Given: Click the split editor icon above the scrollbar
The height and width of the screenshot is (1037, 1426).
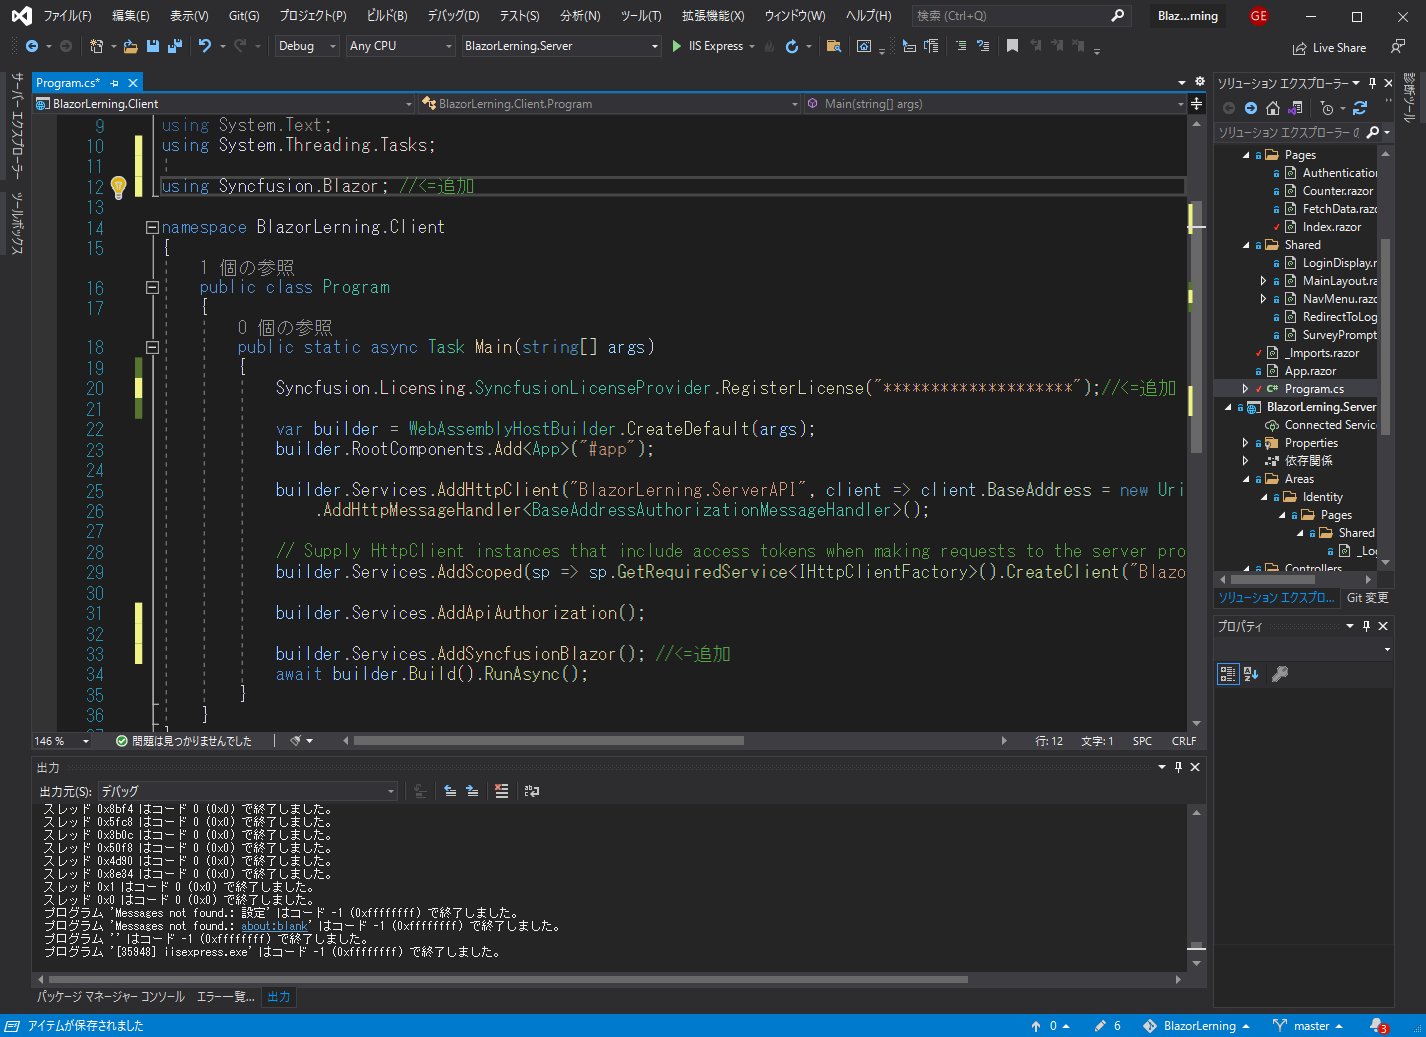Looking at the screenshot, I should pos(1196,104).
